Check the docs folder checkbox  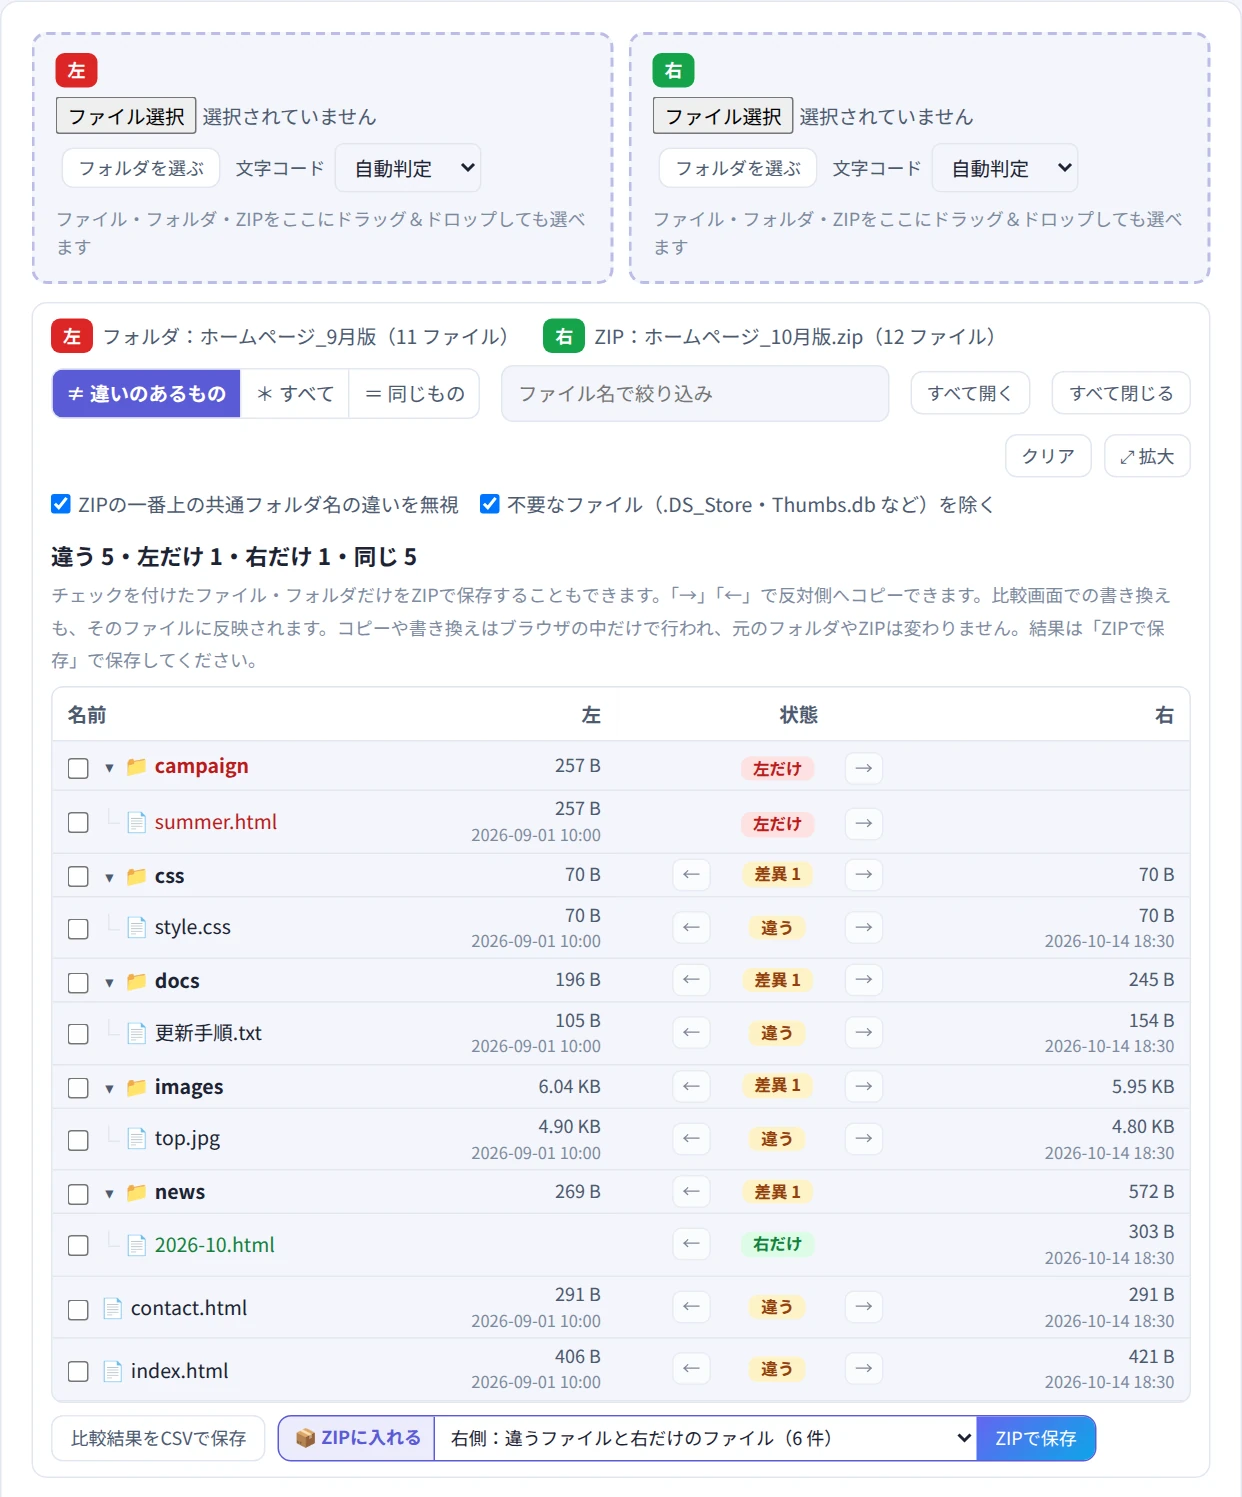[78, 983]
